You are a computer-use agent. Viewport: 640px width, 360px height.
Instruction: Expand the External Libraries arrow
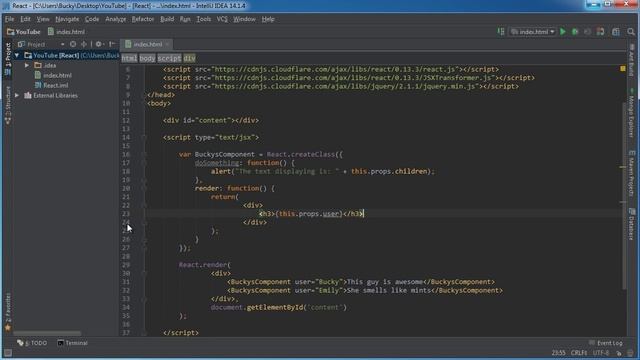(x=17, y=96)
